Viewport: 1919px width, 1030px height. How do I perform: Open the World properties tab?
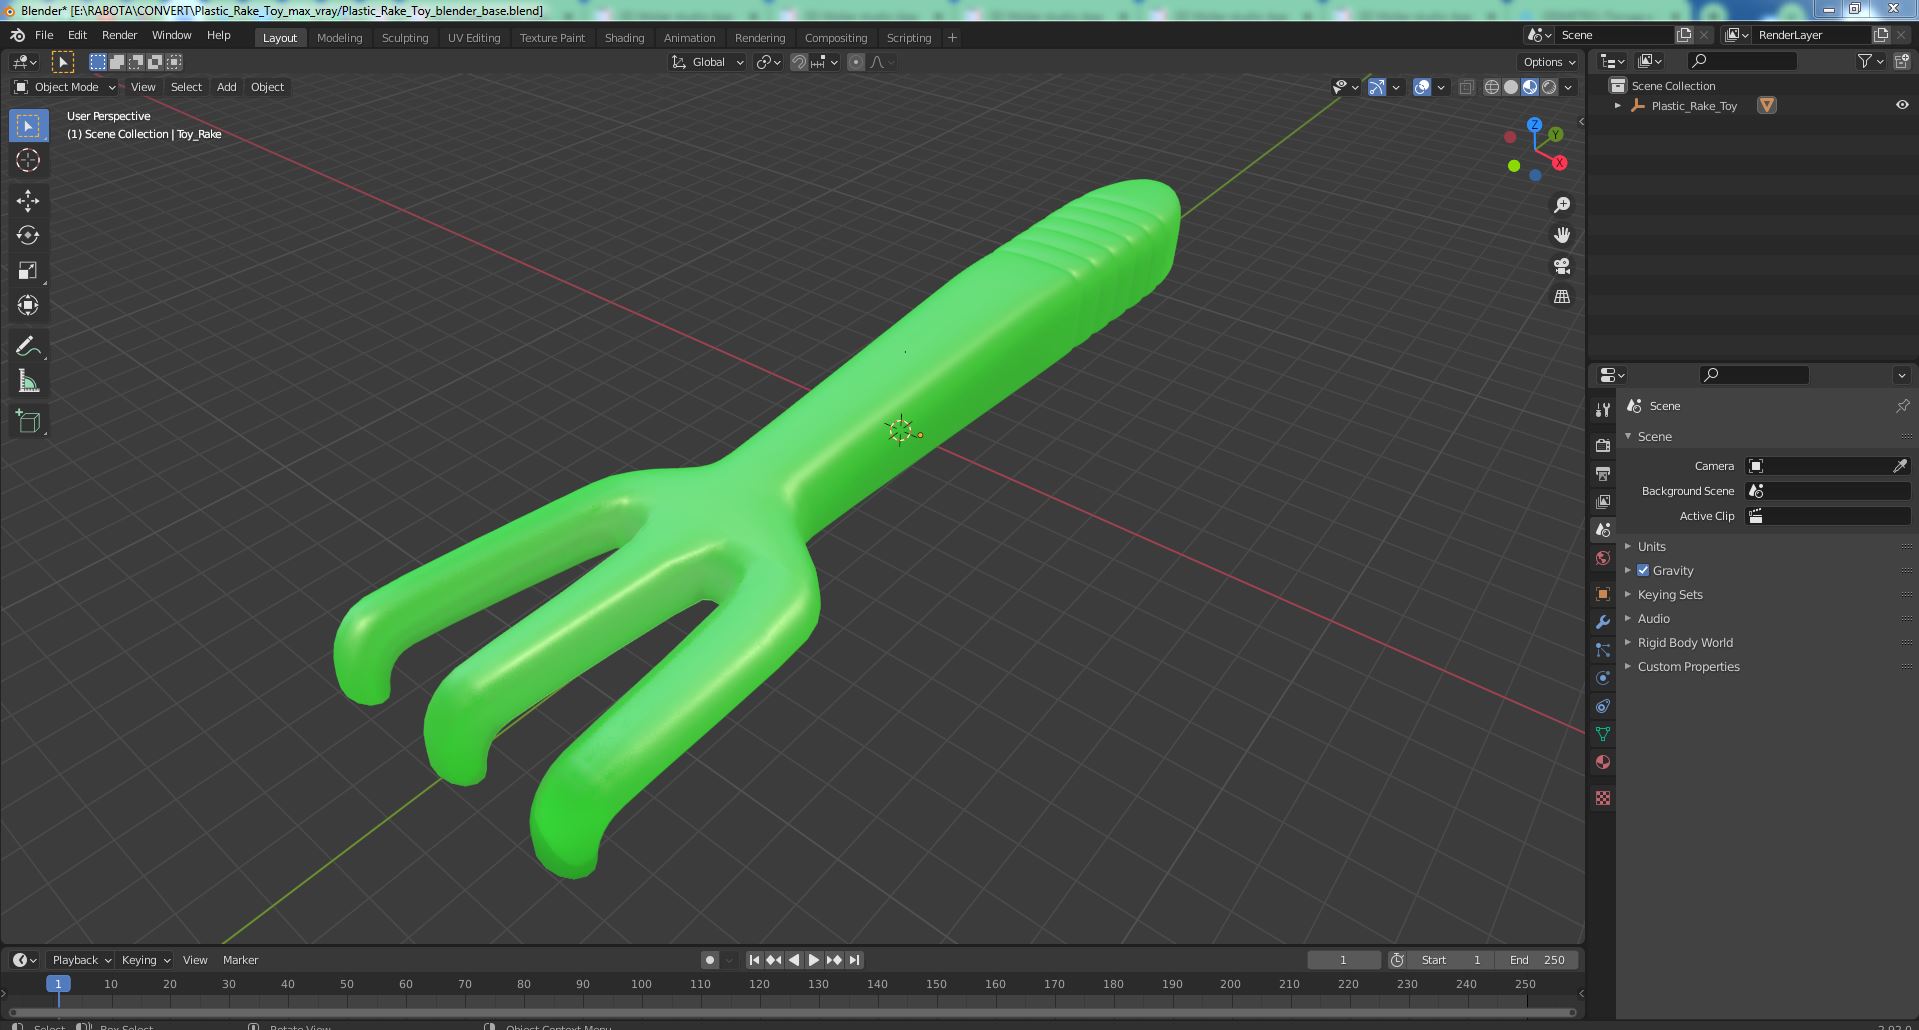click(x=1603, y=558)
